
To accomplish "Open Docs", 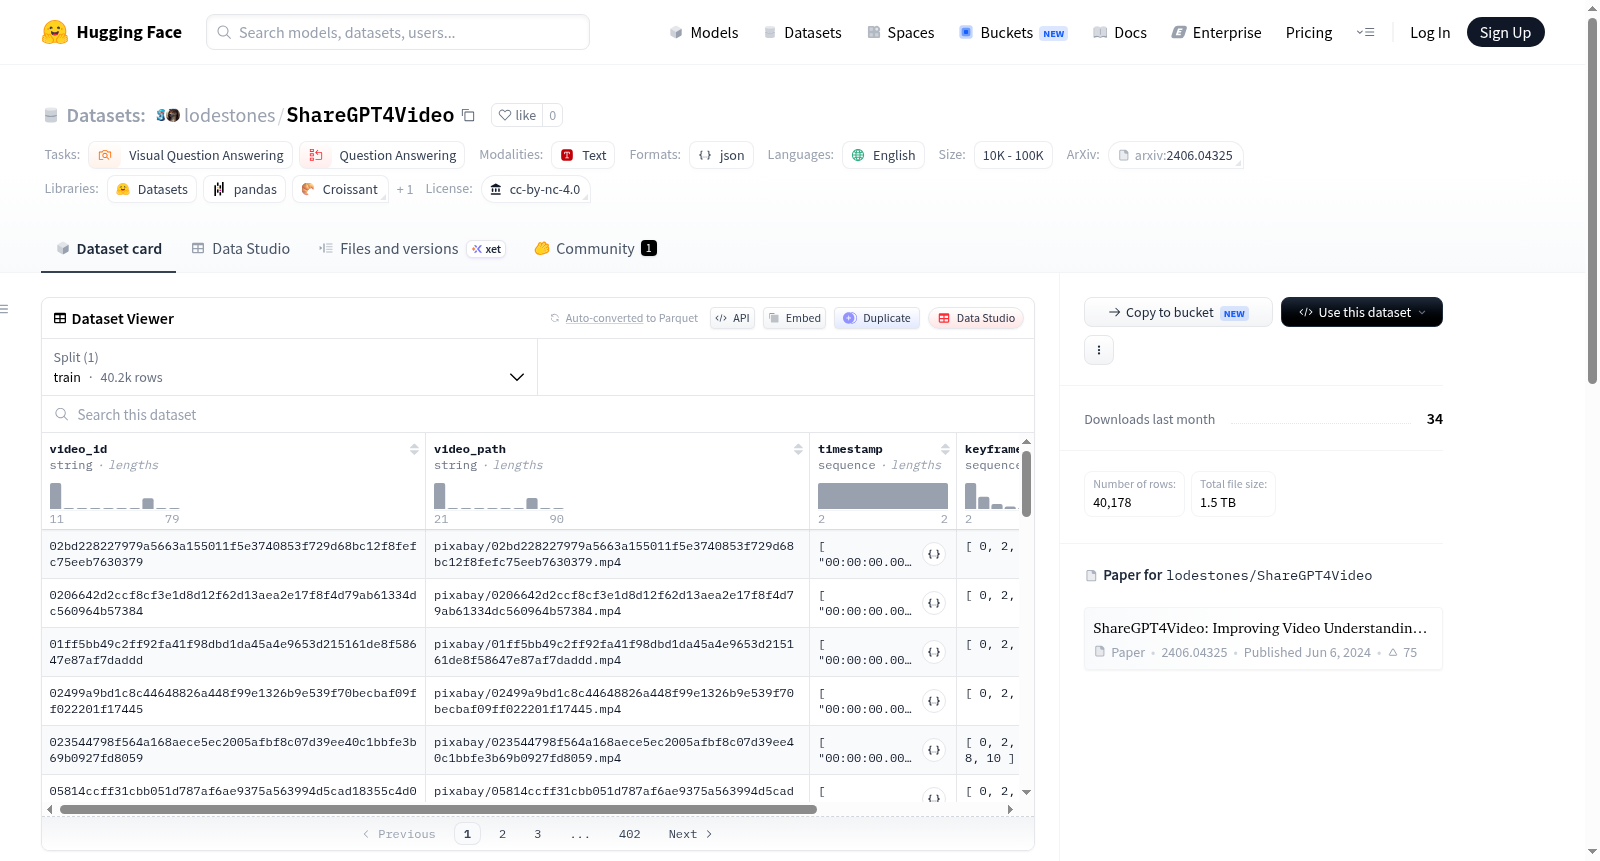I will [1120, 32].
